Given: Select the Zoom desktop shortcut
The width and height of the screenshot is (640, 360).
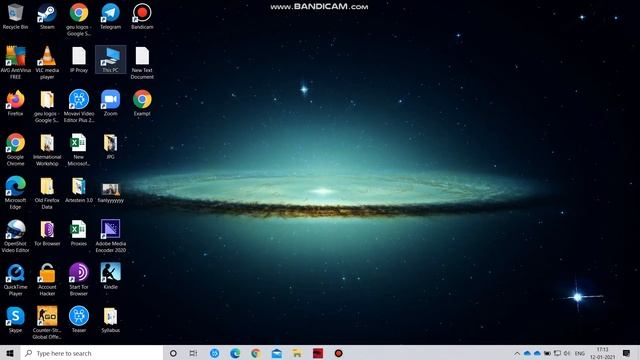Looking at the screenshot, I should (110, 103).
